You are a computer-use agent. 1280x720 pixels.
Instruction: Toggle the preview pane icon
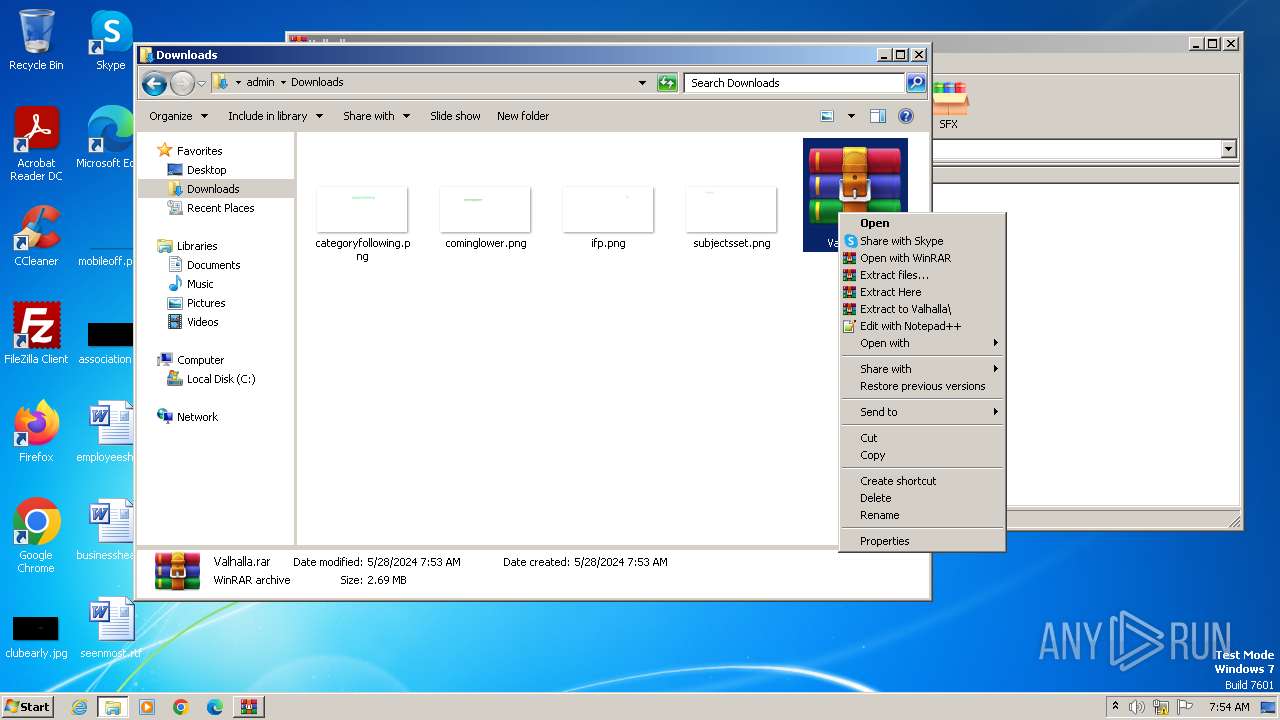[877, 116]
